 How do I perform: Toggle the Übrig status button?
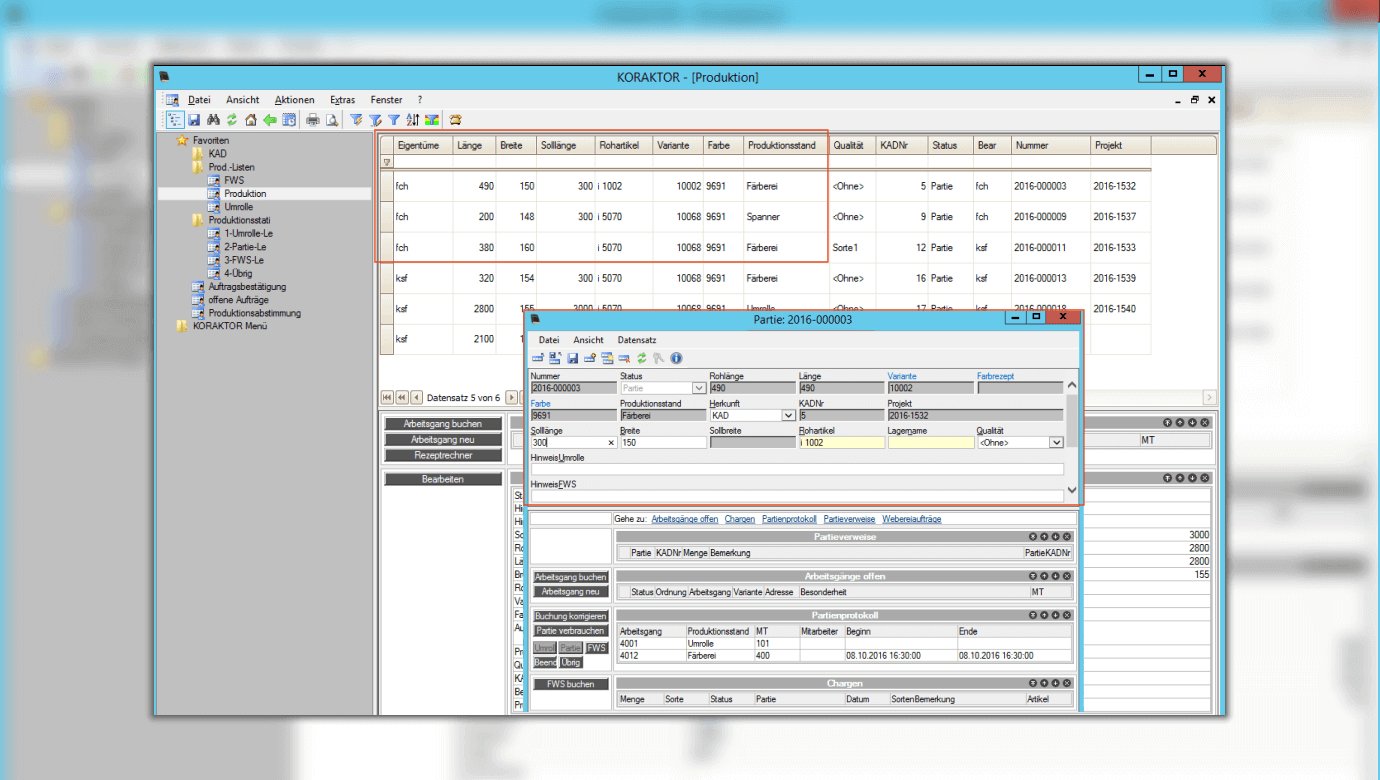point(571,662)
